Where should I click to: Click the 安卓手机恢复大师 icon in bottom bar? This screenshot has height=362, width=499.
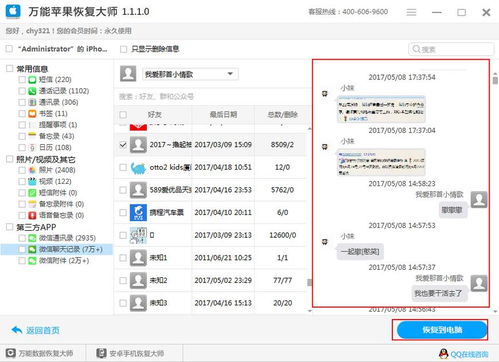[x=101, y=353]
